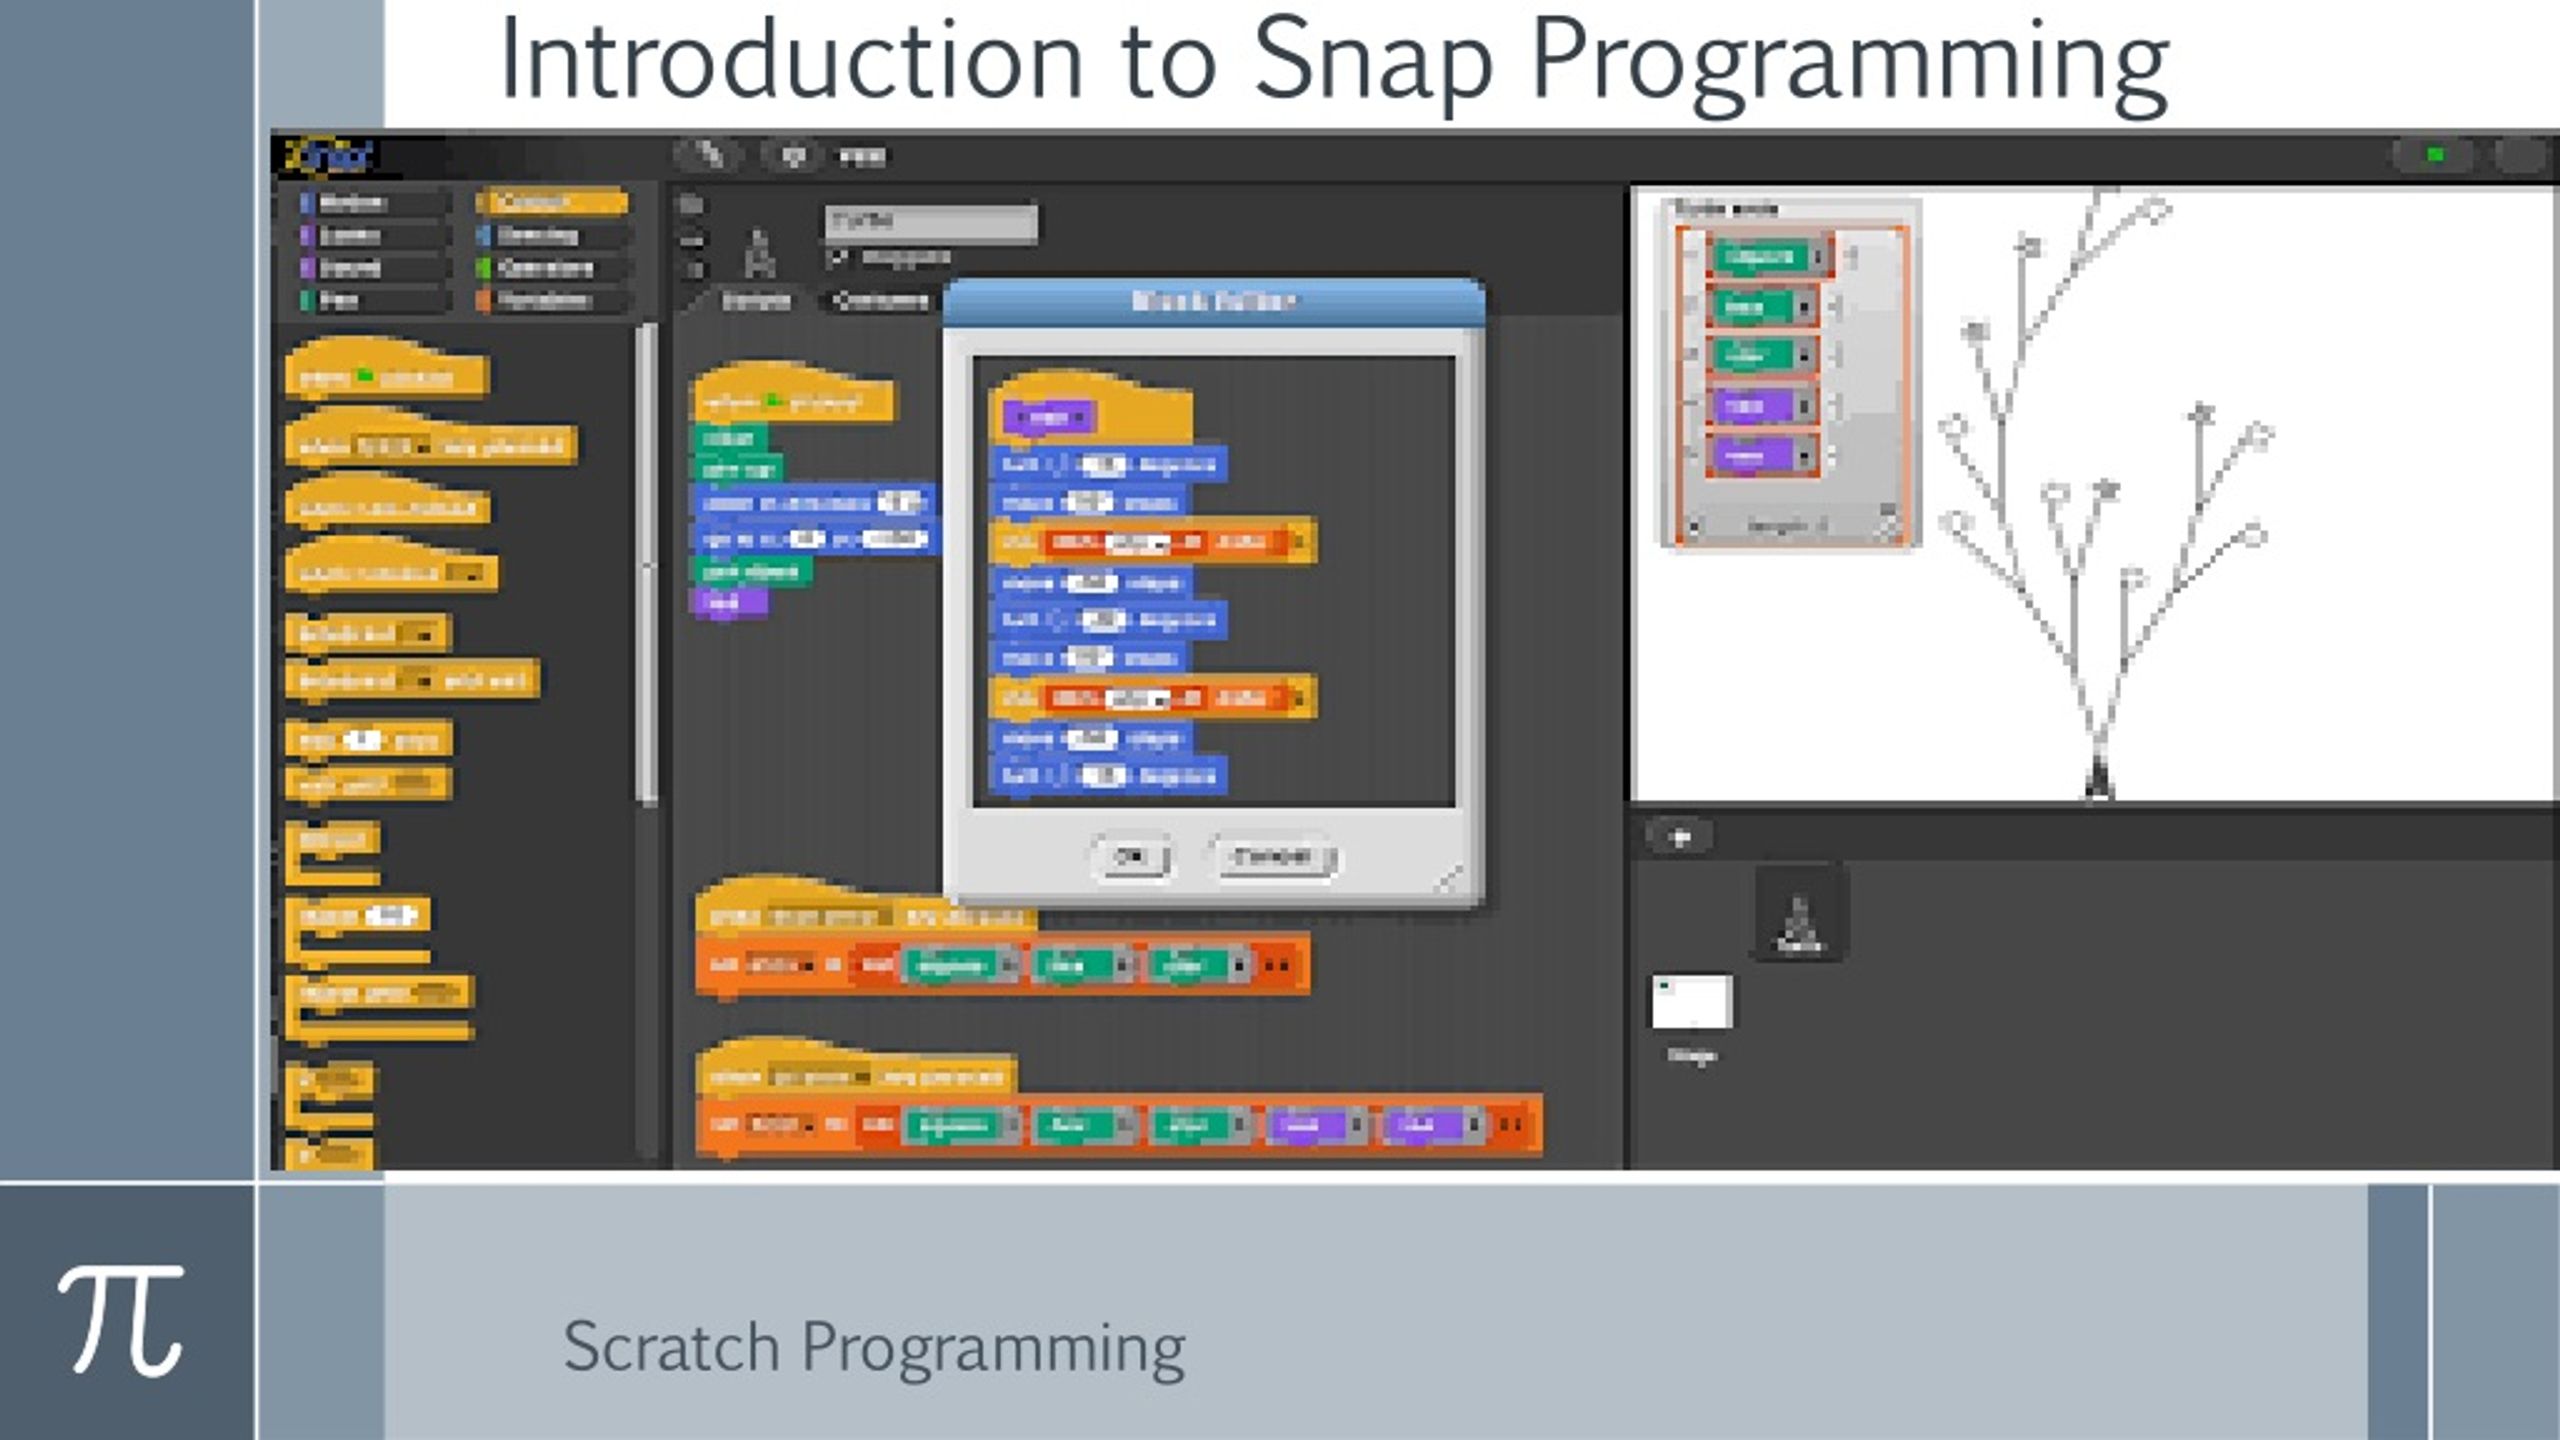
Task: Expand the input arrows at the end of the set block
Action: click(x=1278, y=965)
